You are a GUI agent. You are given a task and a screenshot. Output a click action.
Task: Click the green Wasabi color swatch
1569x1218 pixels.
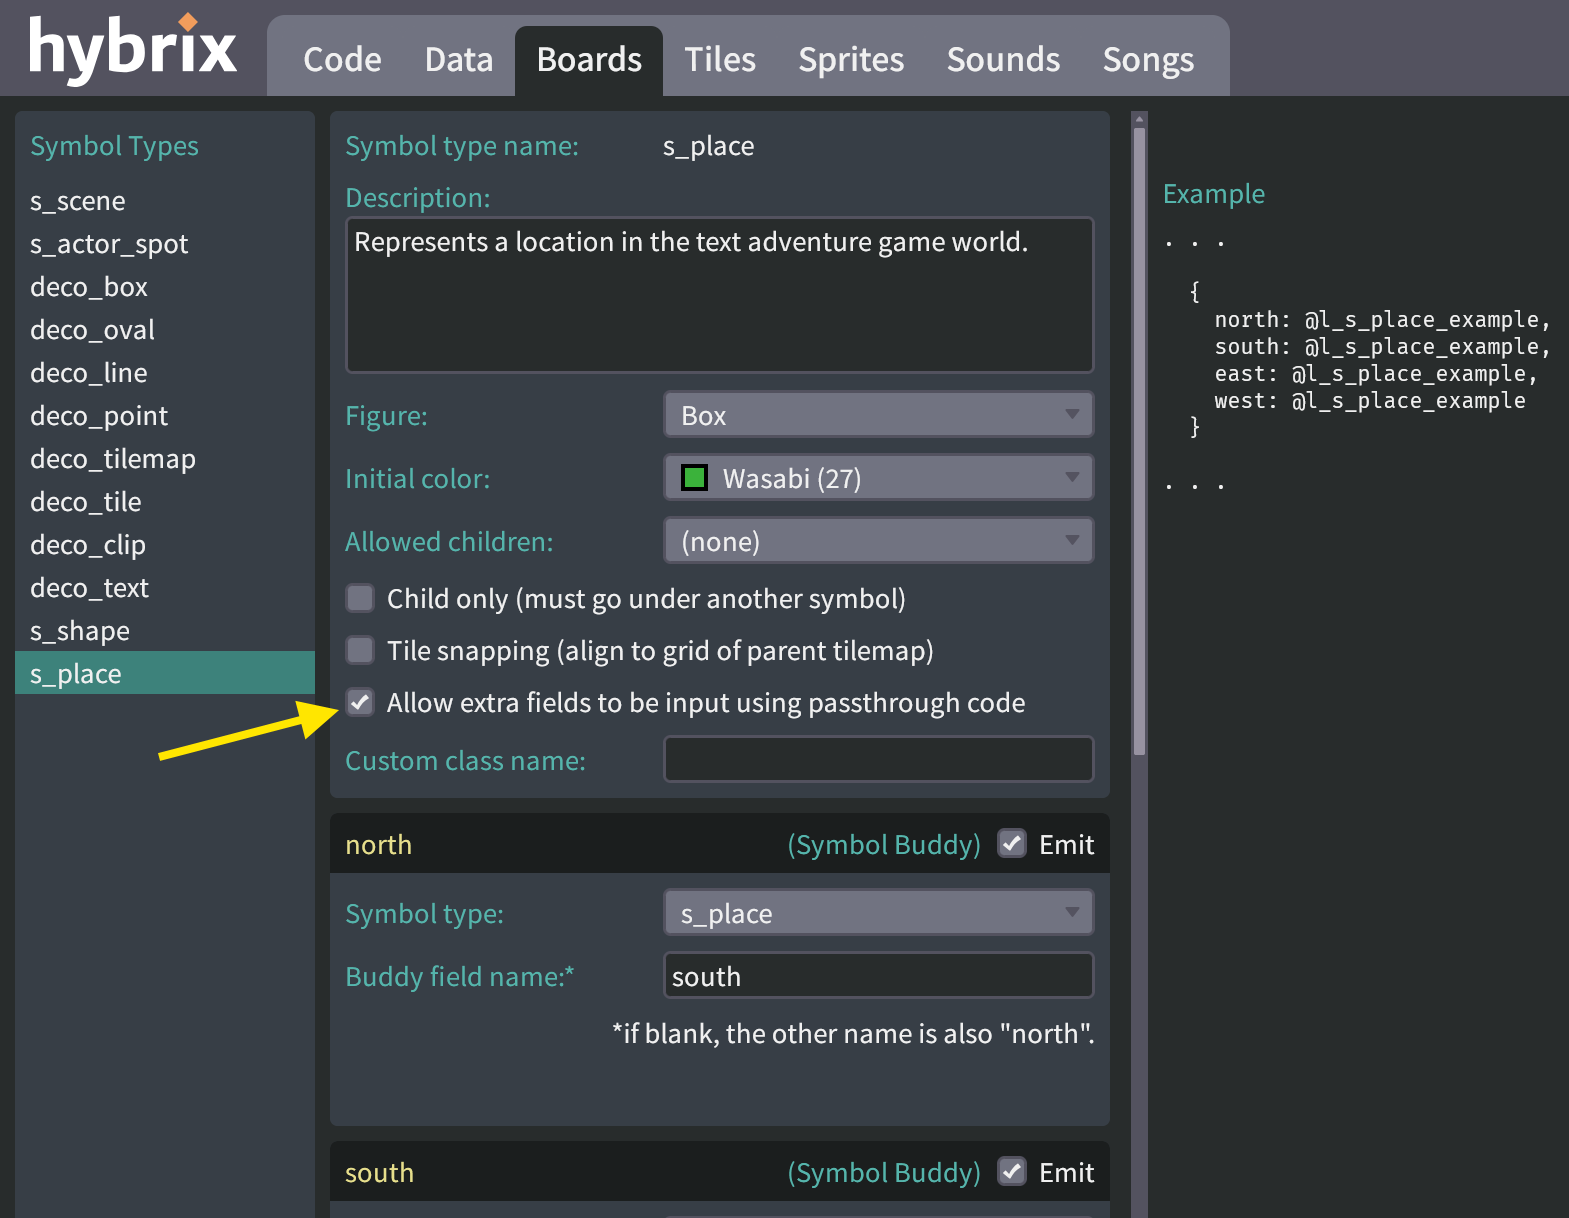(694, 478)
